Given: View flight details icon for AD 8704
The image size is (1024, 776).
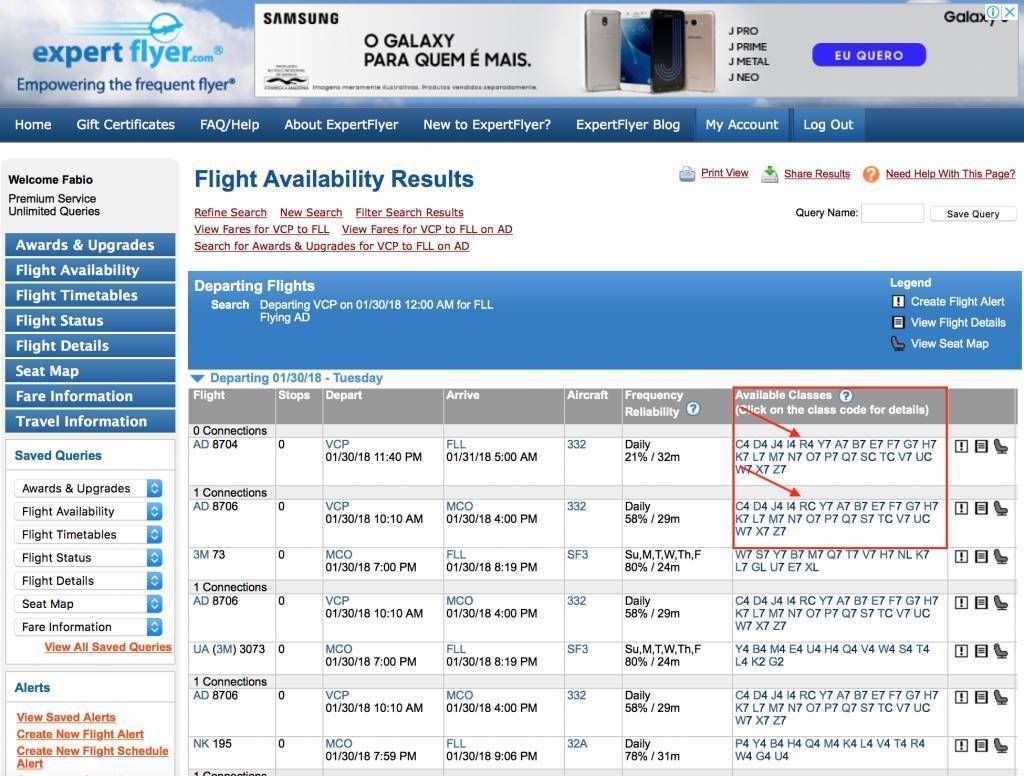Looking at the screenshot, I should point(981,446).
